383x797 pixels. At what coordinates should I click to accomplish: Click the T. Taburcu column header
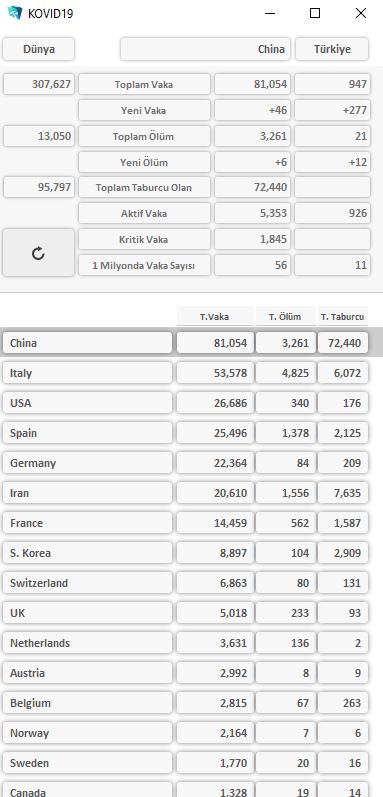[343, 317]
